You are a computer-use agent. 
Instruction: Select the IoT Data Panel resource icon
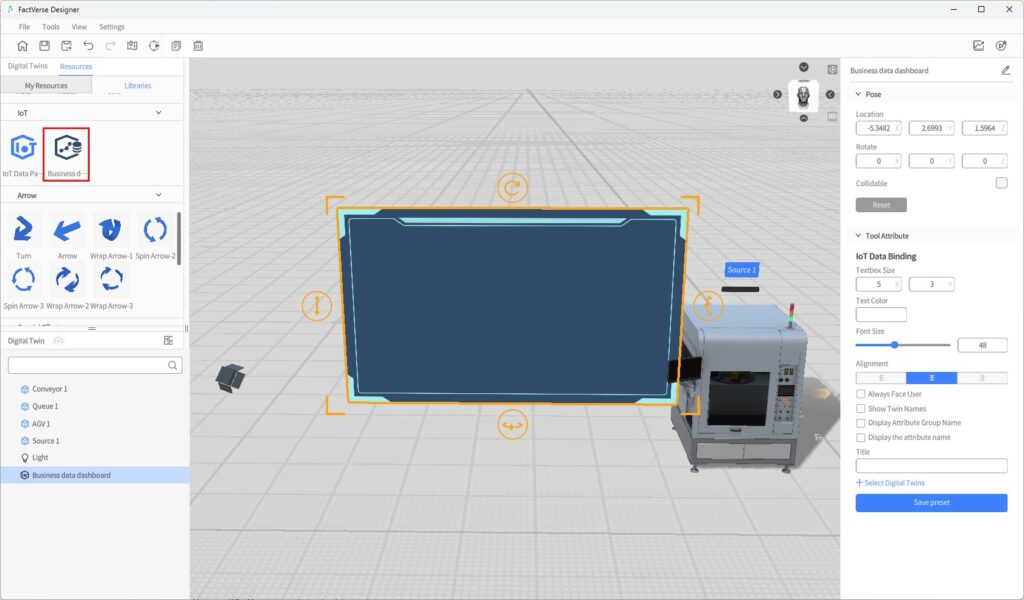[x=23, y=149]
